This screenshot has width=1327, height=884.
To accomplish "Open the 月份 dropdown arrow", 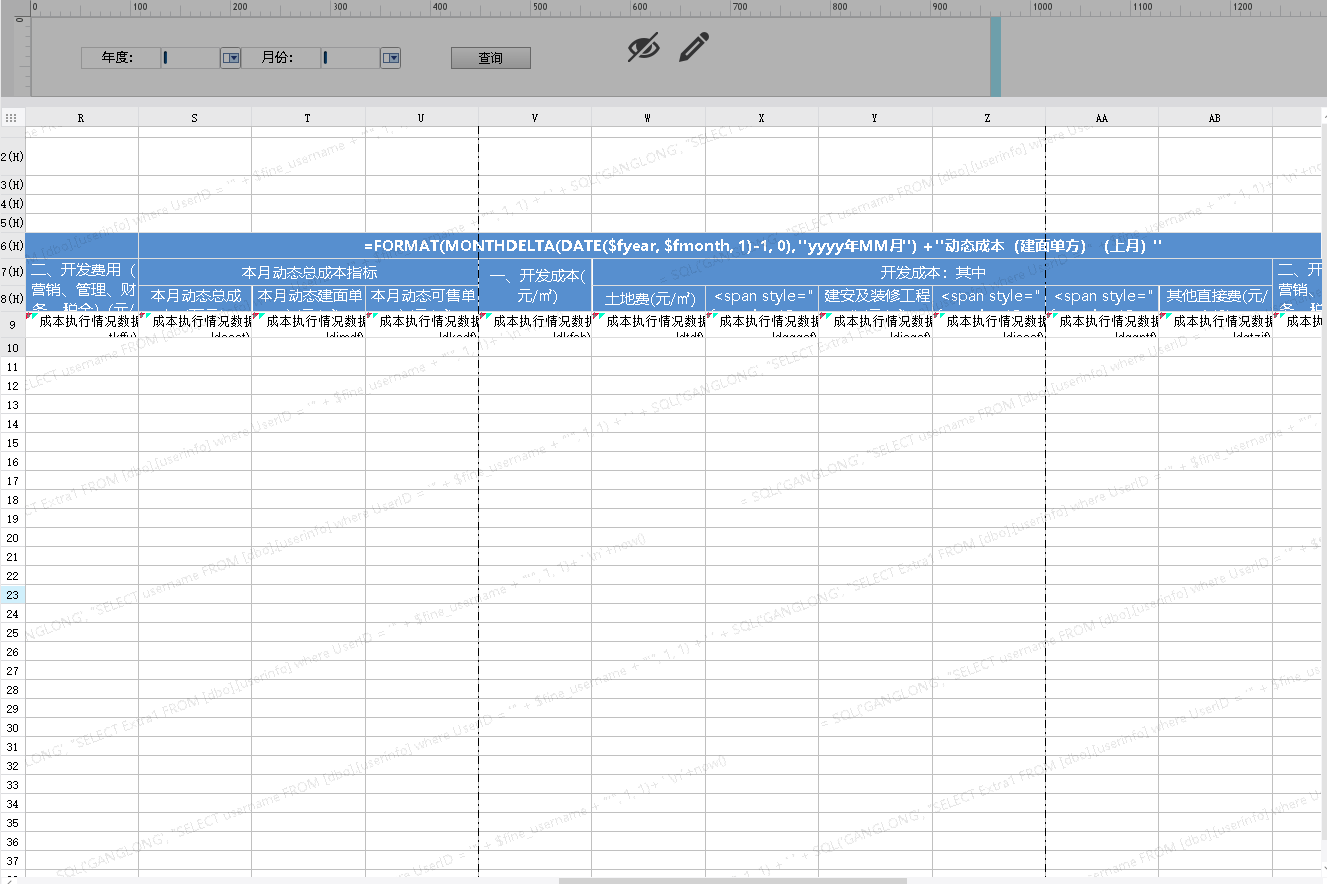I will (x=390, y=58).
